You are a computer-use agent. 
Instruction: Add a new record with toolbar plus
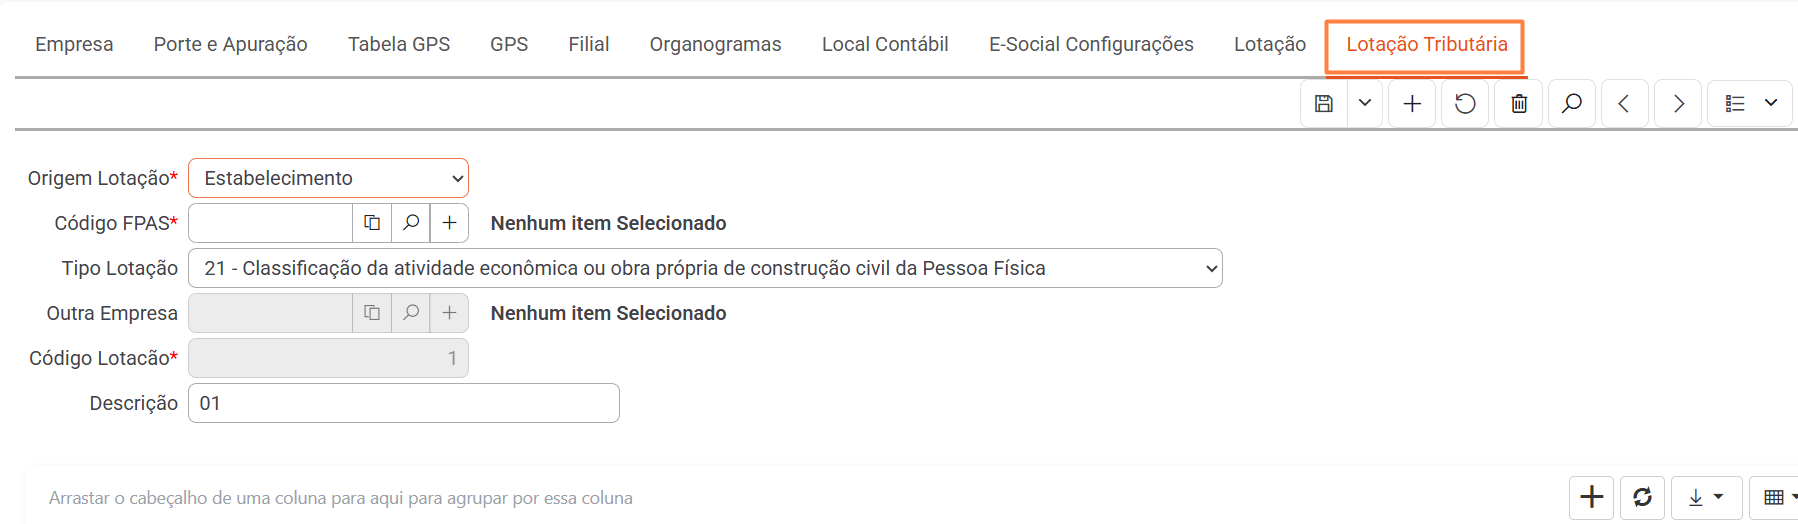click(x=1412, y=104)
